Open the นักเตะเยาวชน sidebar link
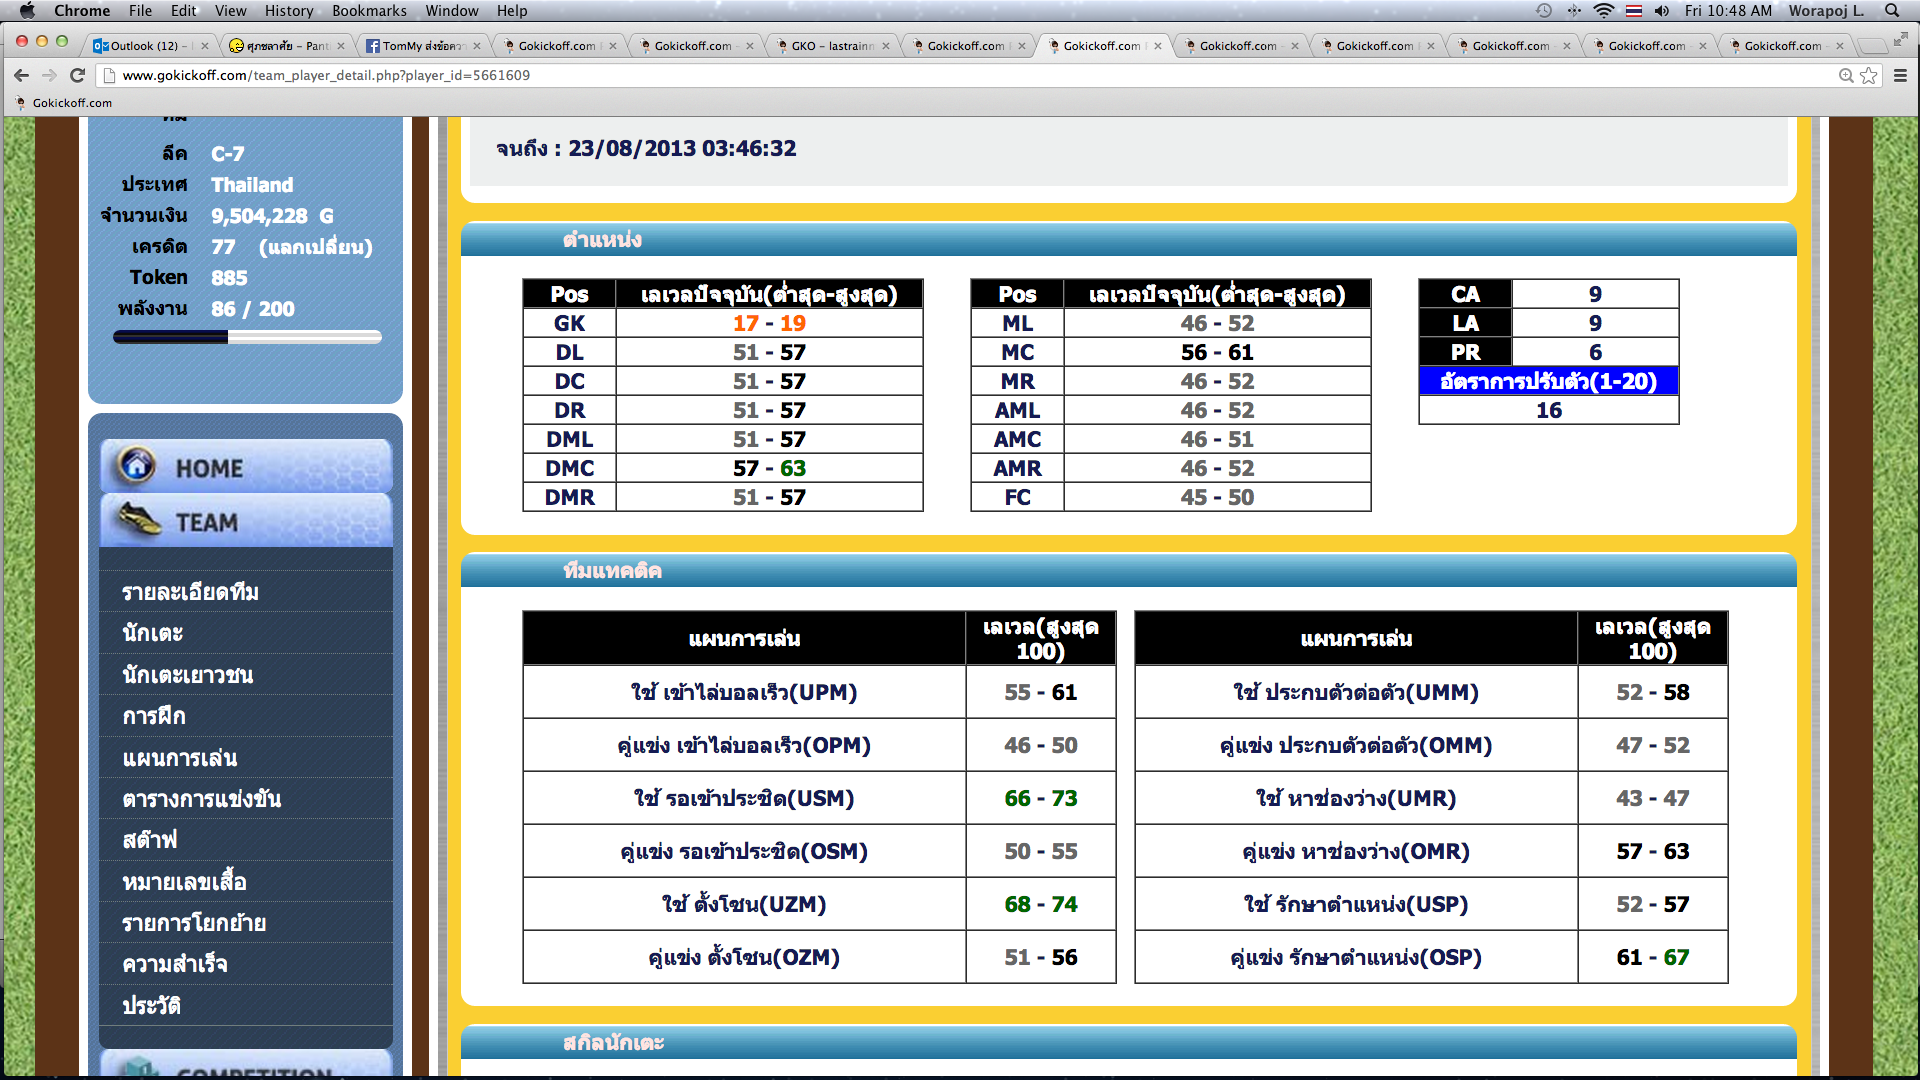Image resolution: width=1920 pixels, height=1080 pixels. [x=188, y=675]
